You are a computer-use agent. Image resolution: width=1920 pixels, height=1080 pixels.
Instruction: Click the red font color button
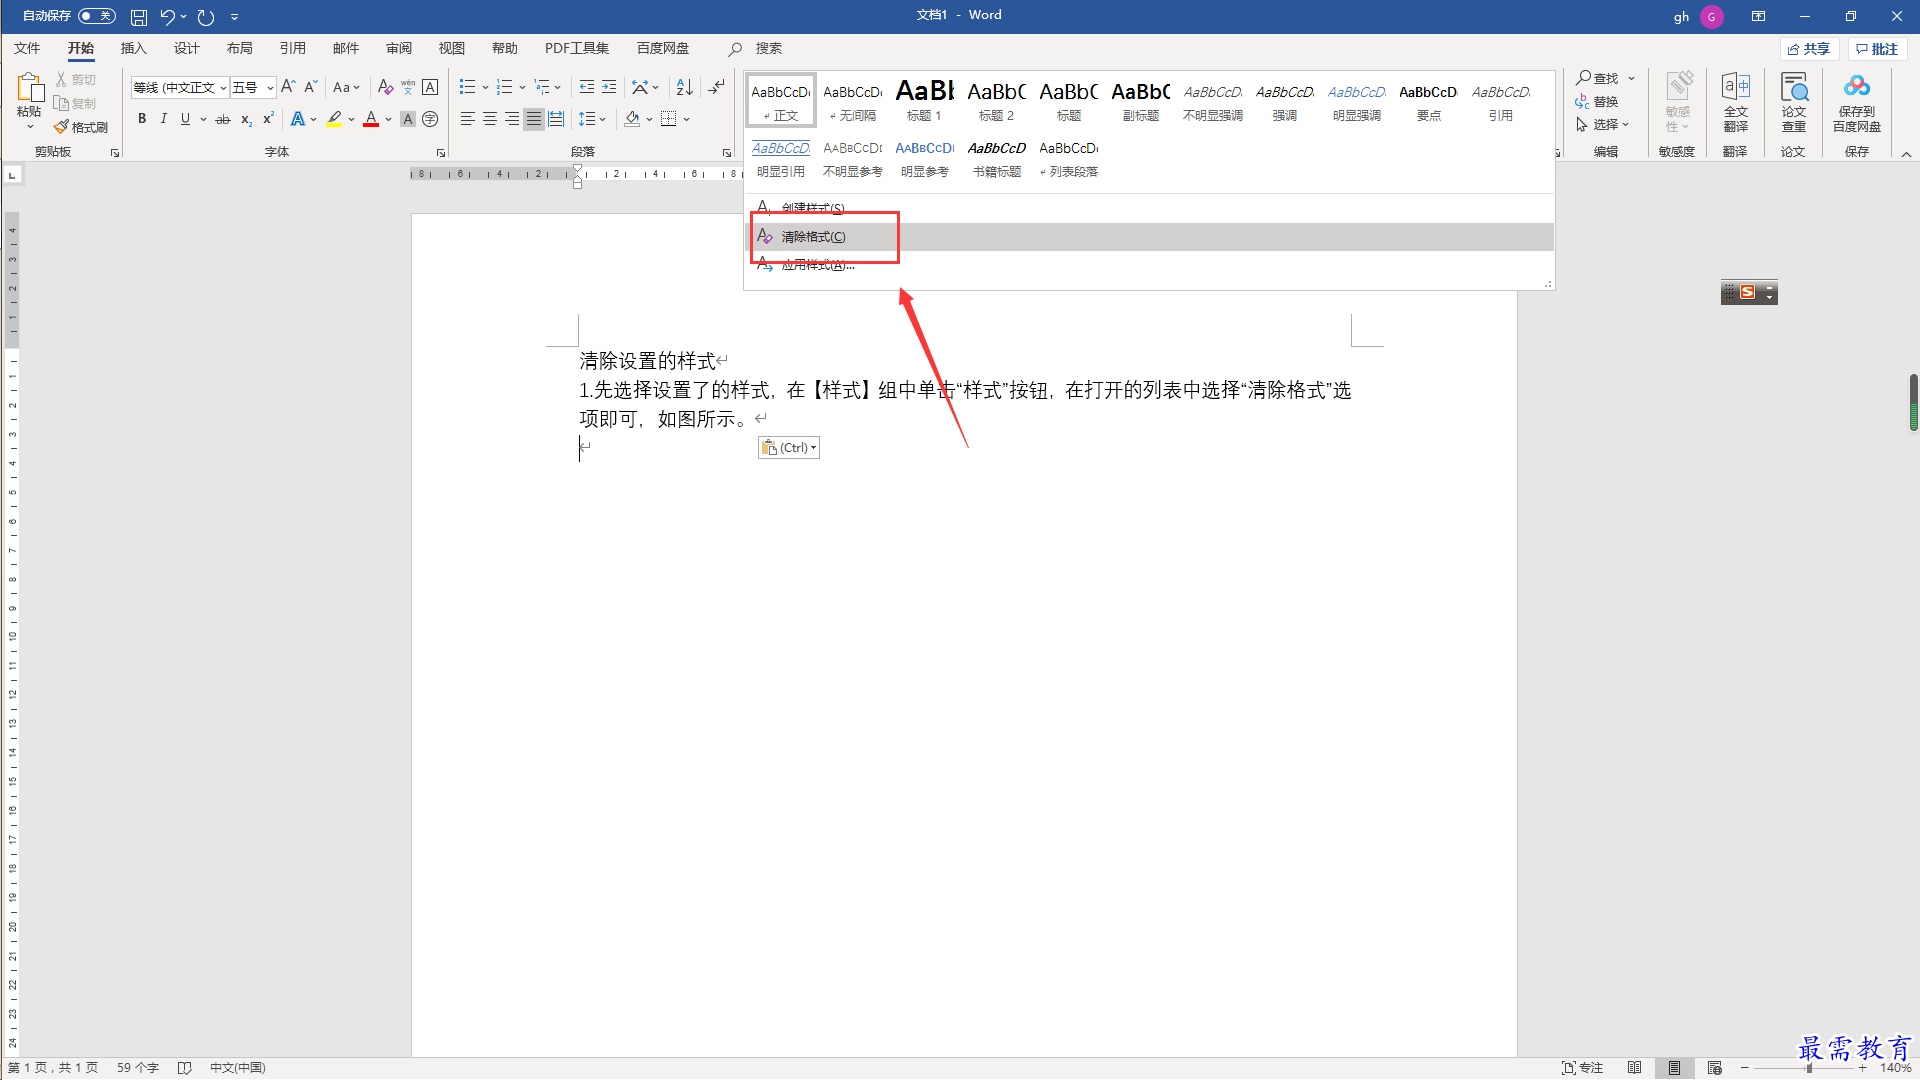[371, 119]
